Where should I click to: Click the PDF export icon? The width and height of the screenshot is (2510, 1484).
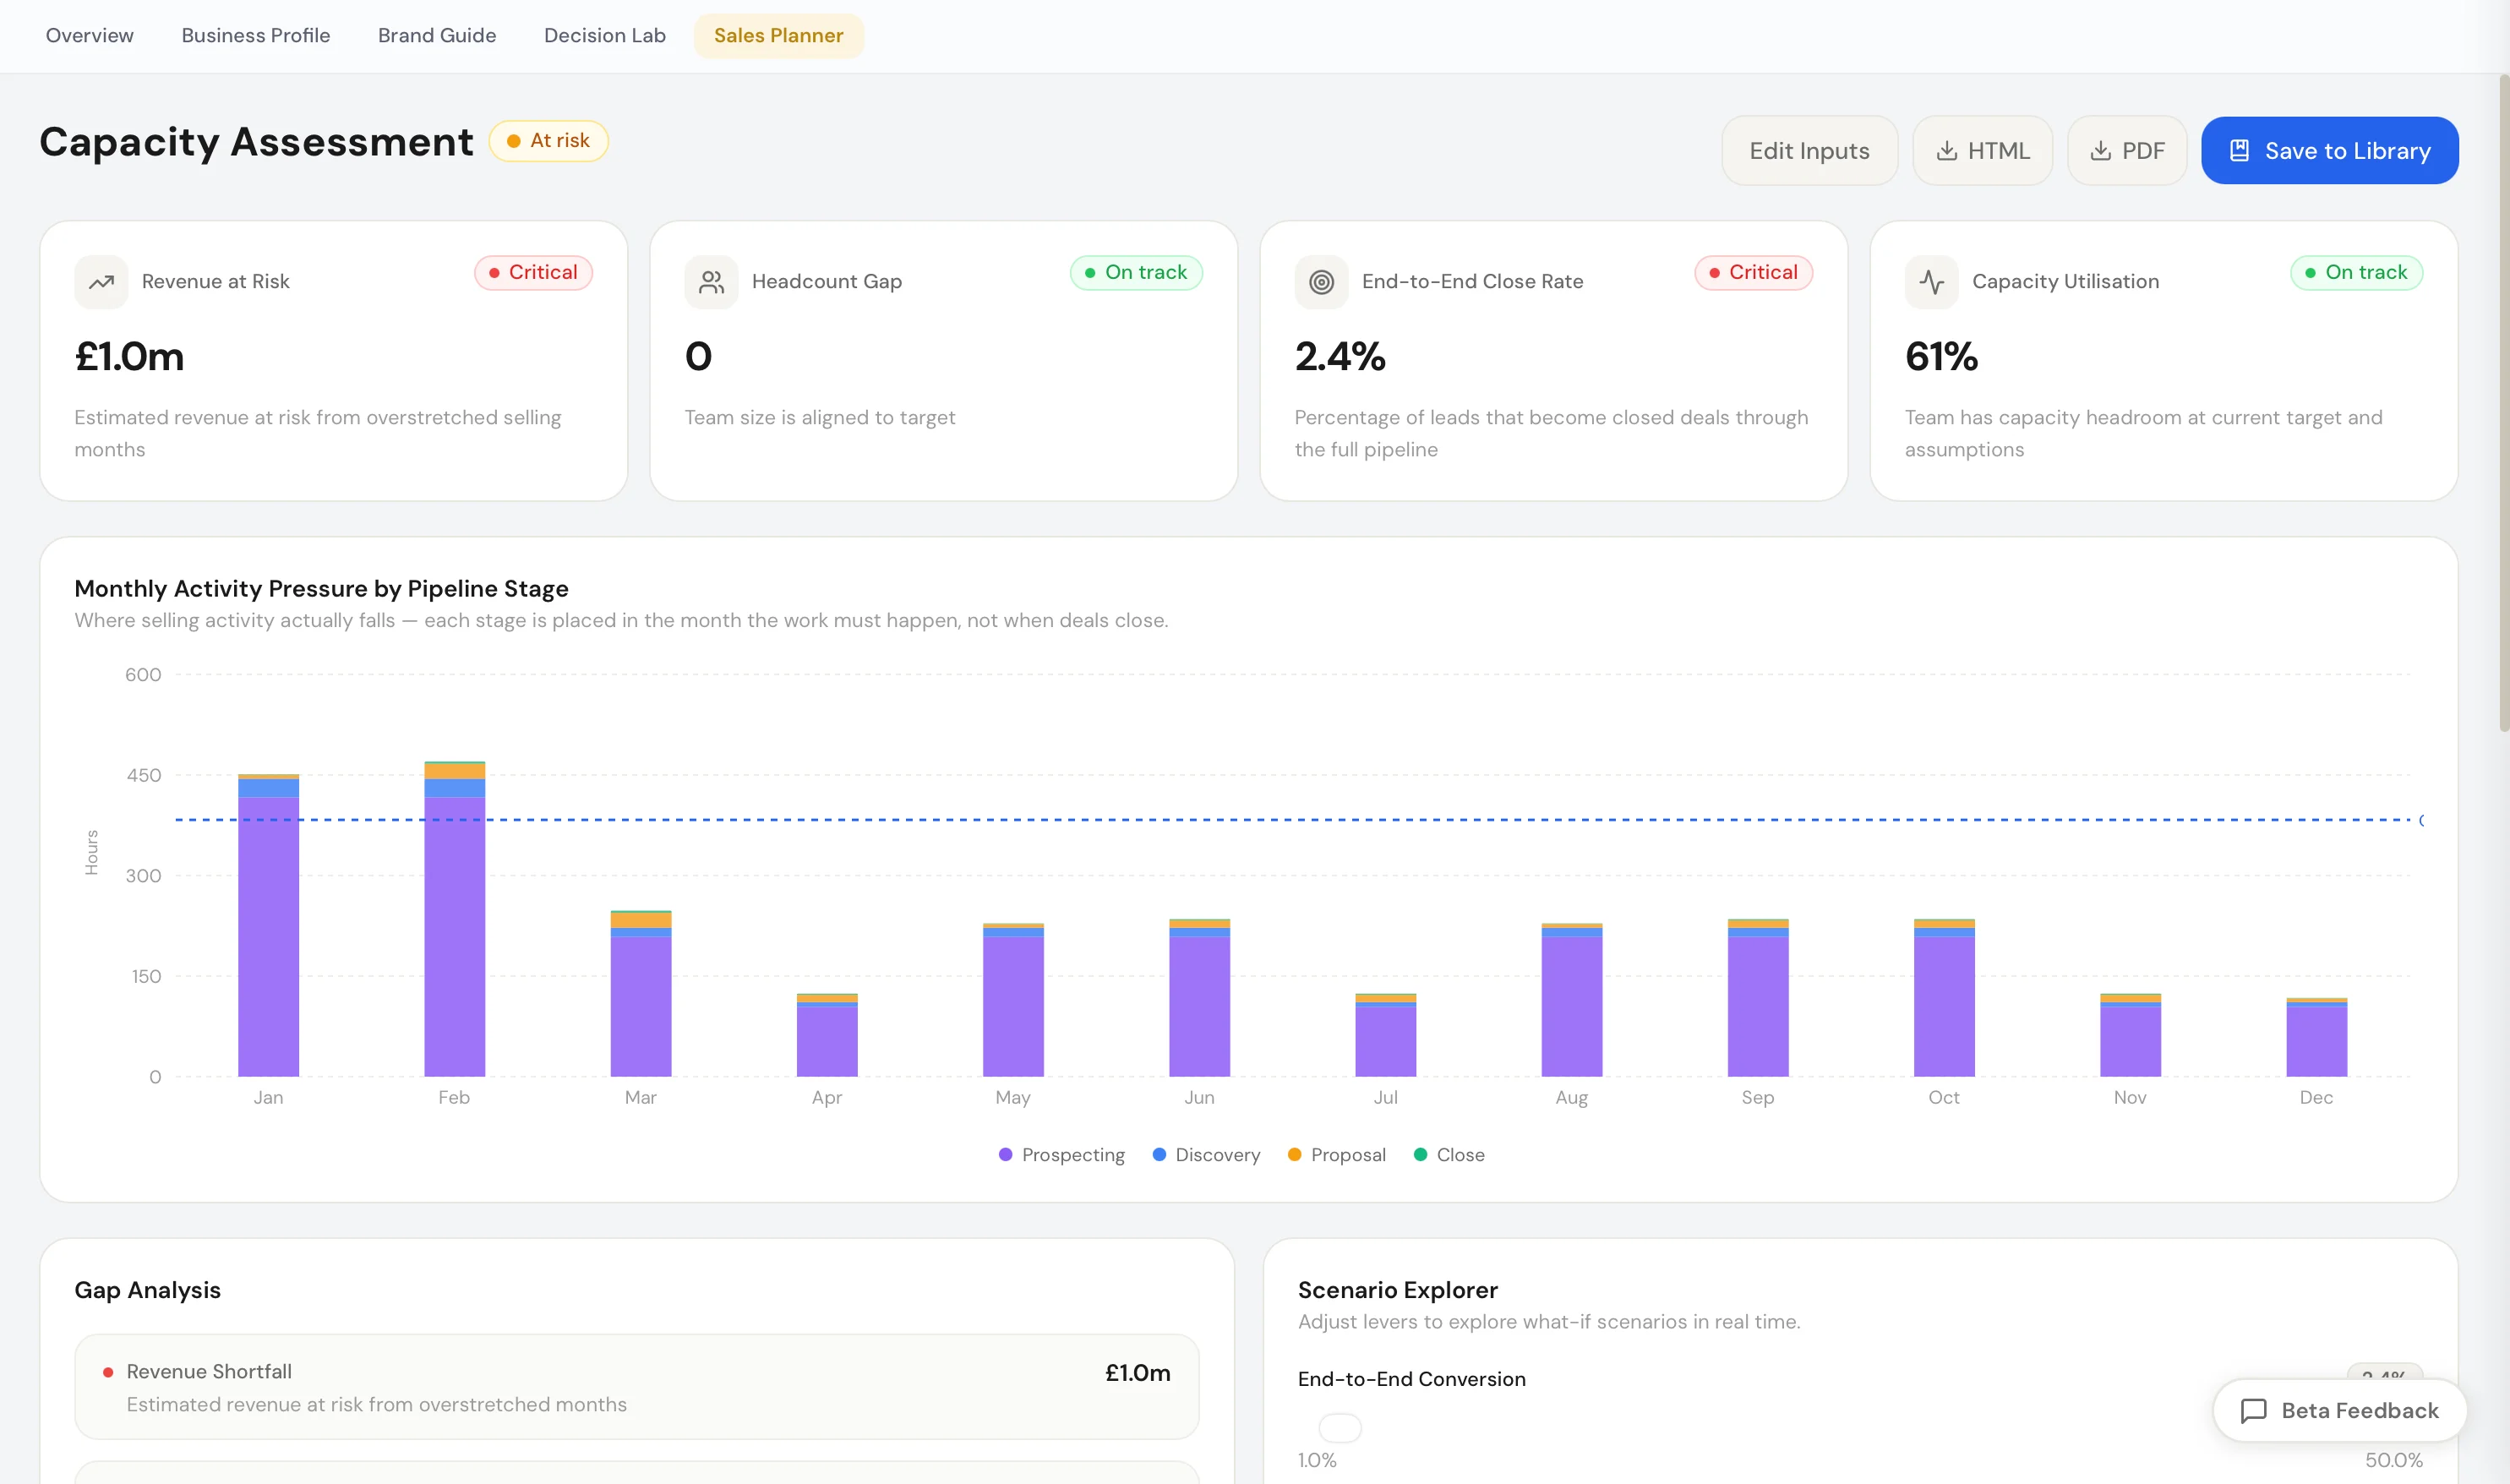point(2100,150)
